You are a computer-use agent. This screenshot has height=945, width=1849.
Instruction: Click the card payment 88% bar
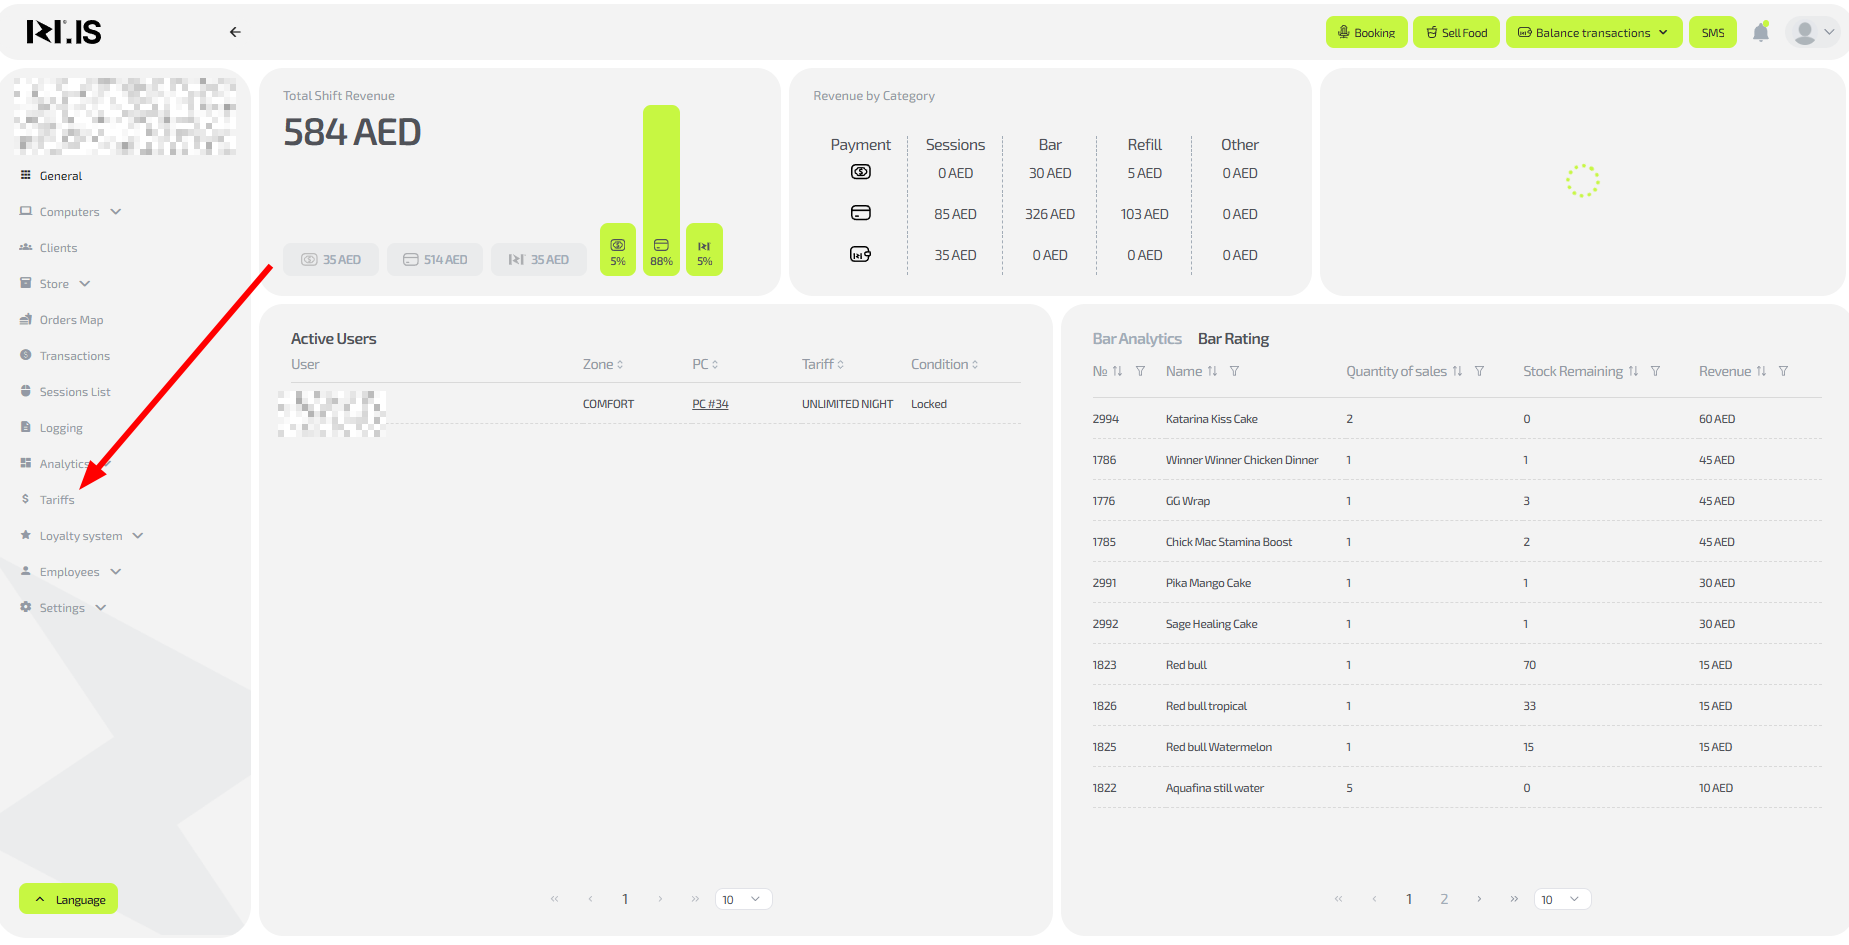[x=661, y=190]
